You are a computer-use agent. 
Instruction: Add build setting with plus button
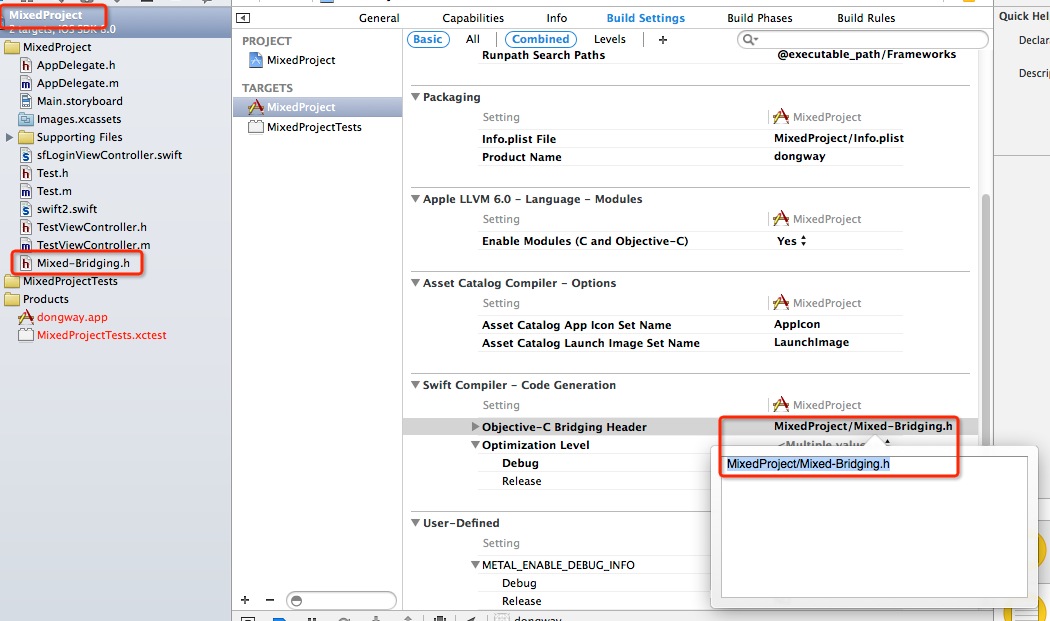(x=662, y=40)
